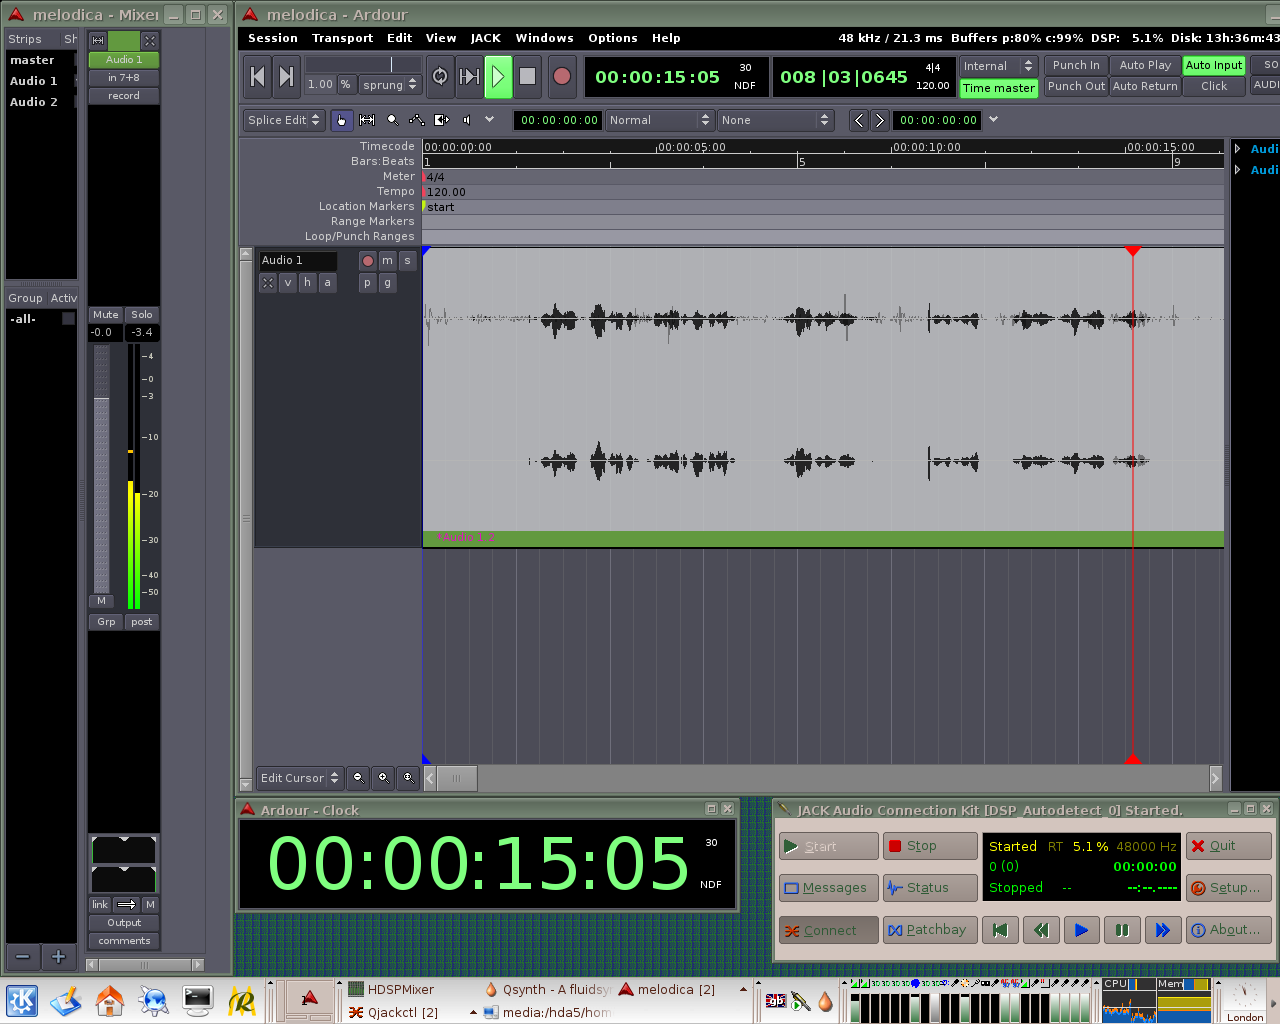Nudge forward with right arrow button
This screenshot has width=1280, height=1024.
[879, 120]
